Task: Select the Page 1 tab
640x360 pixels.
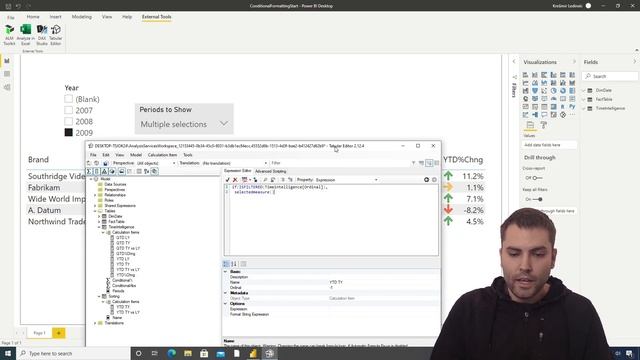Action: tap(40, 333)
